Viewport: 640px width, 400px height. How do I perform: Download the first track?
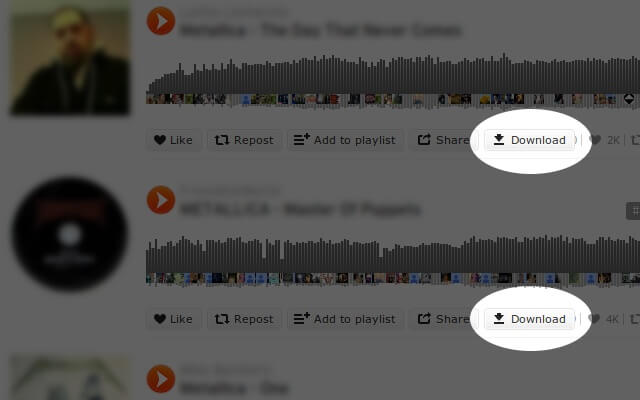529,140
